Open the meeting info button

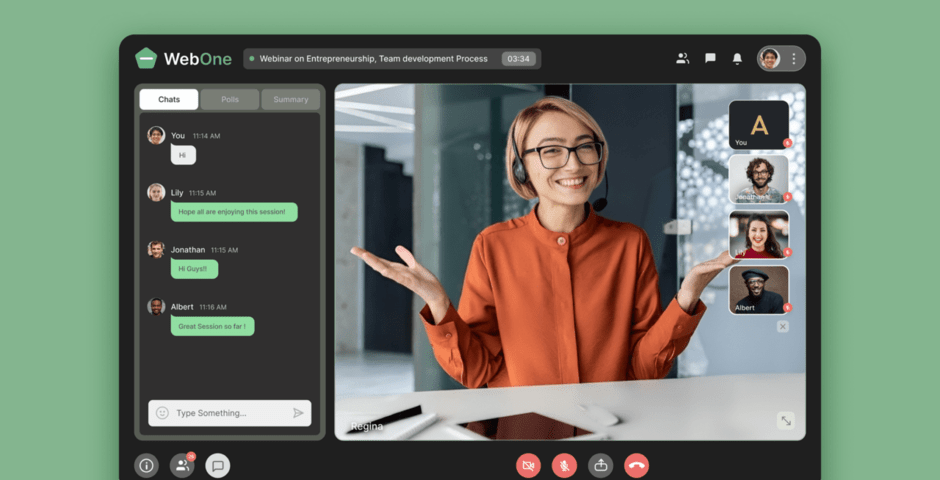click(146, 466)
